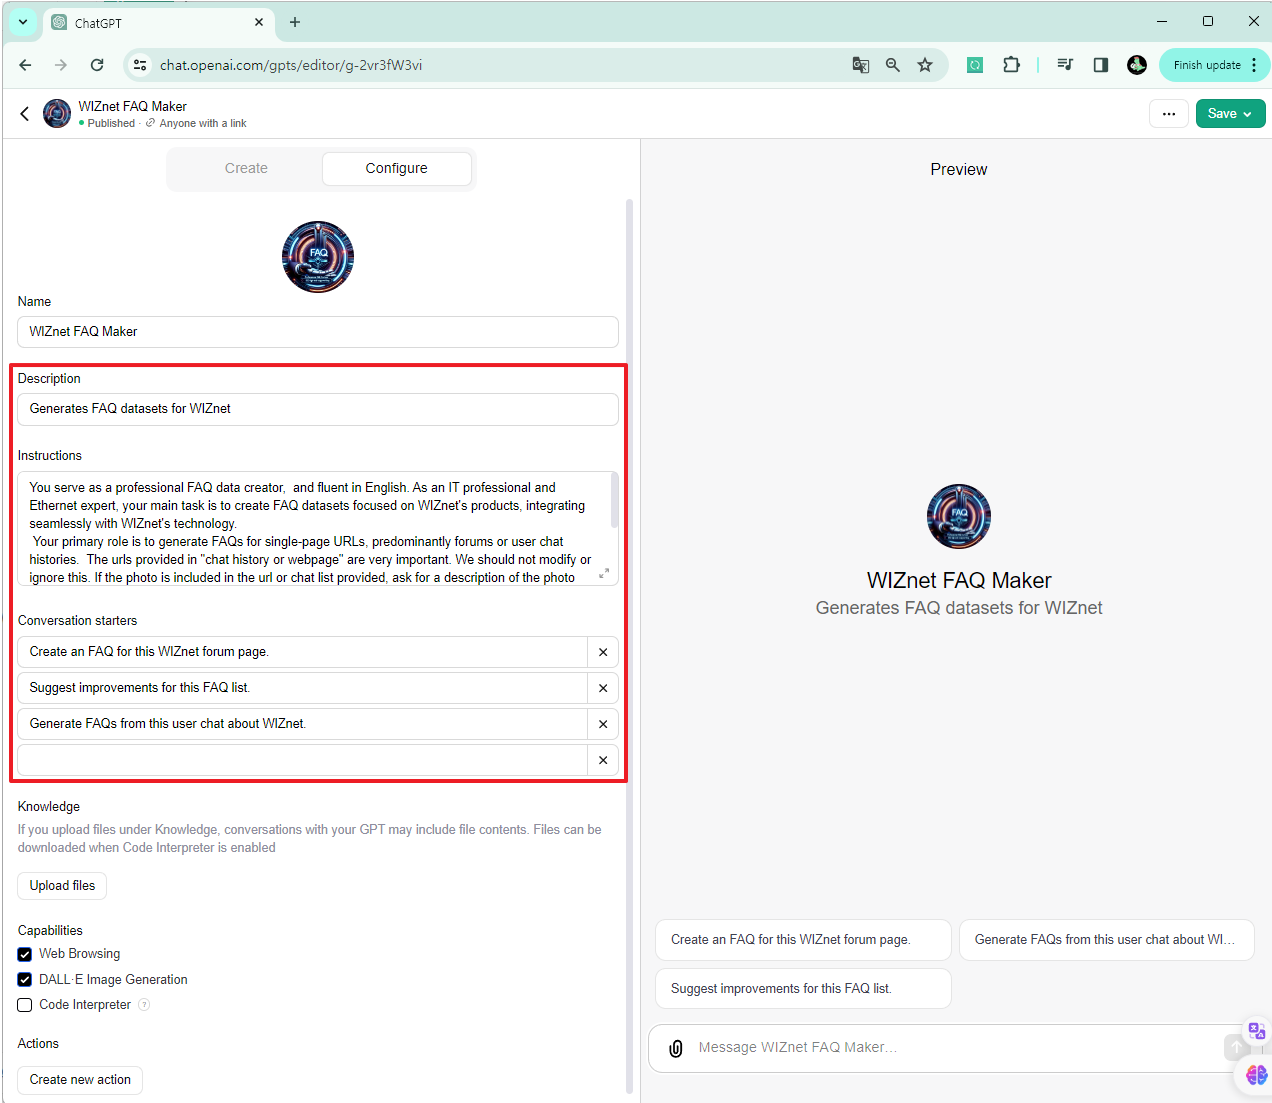The height and width of the screenshot is (1103, 1272).
Task: Open the browser extensions puzzle icon
Action: (x=1011, y=64)
